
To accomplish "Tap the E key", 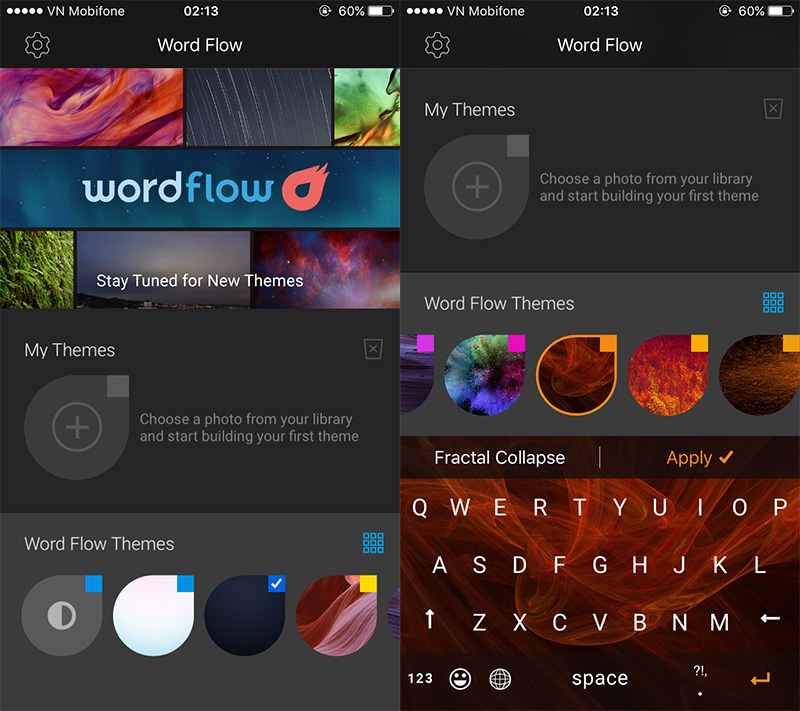I will (x=500, y=507).
